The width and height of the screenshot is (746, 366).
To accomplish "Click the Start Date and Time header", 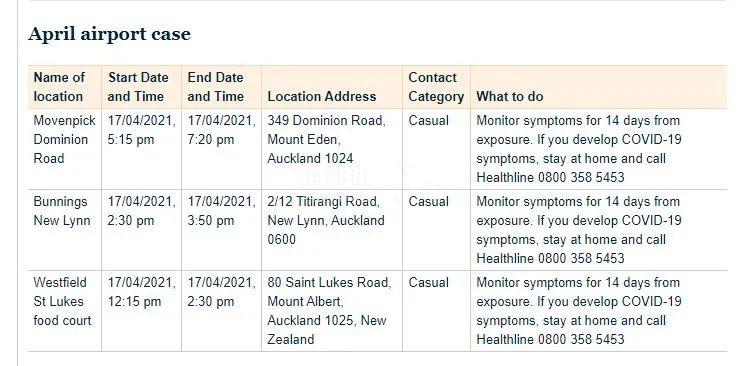I will pos(138,87).
